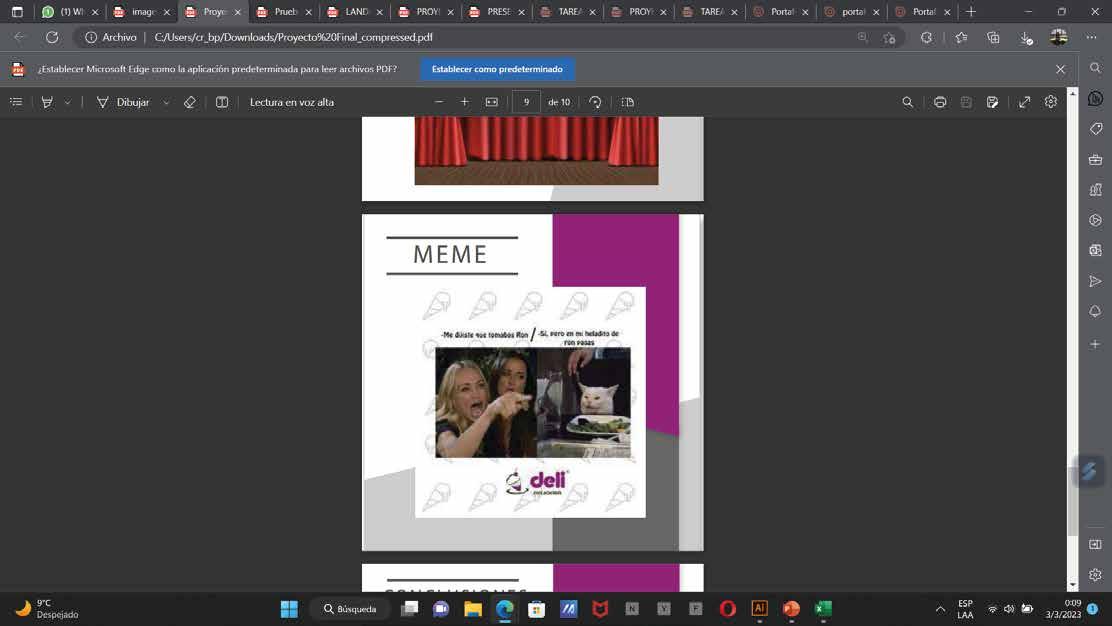Image resolution: width=1112 pixels, height=626 pixels.
Task: Show hidden system tray icons
Action: click(x=940, y=609)
